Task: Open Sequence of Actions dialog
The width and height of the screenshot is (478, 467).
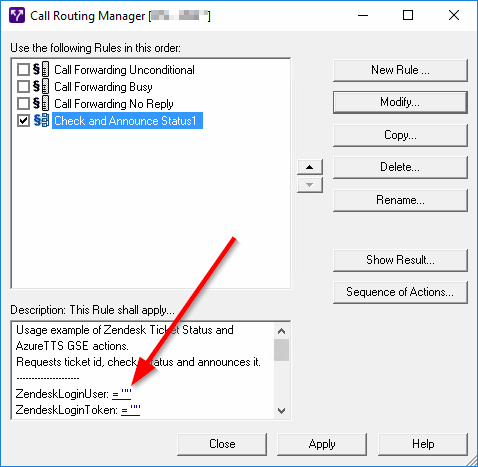Action: (400, 292)
